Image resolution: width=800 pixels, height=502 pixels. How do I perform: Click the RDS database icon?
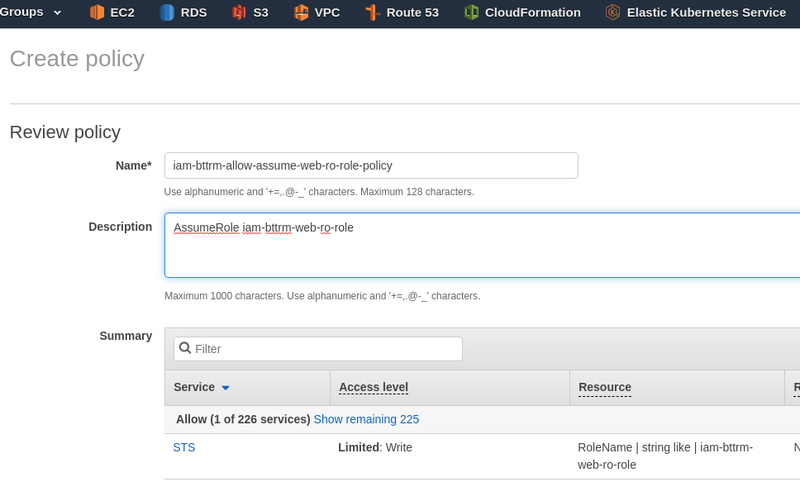coord(167,12)
